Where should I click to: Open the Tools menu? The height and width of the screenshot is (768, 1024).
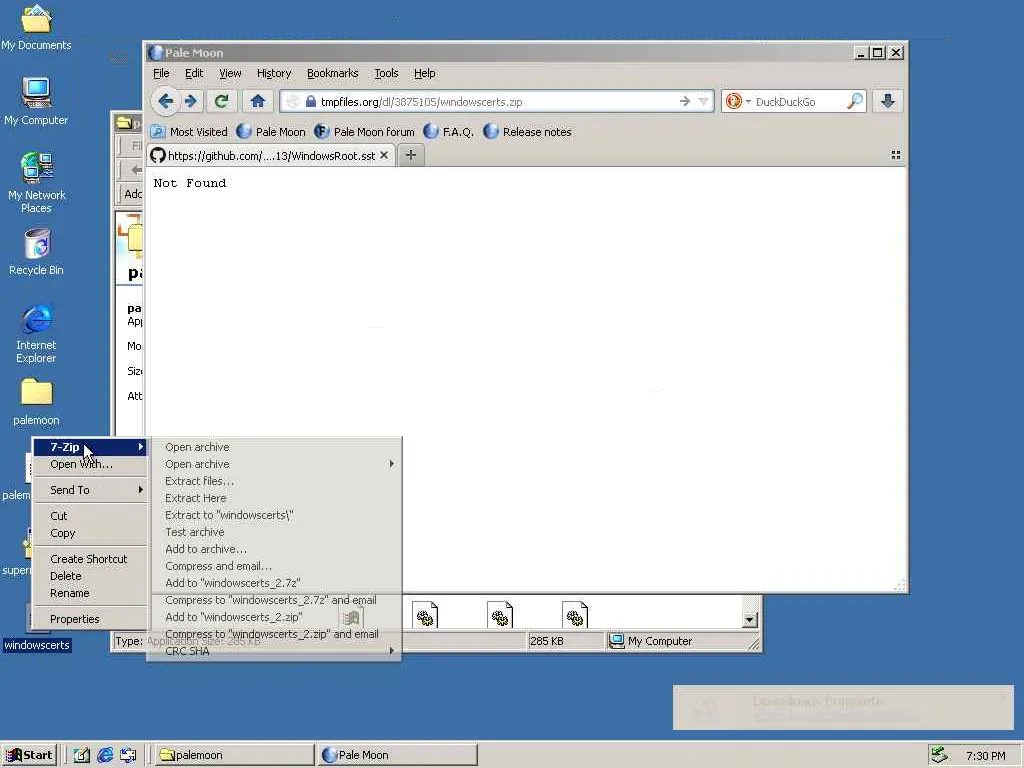pos(386,73)
